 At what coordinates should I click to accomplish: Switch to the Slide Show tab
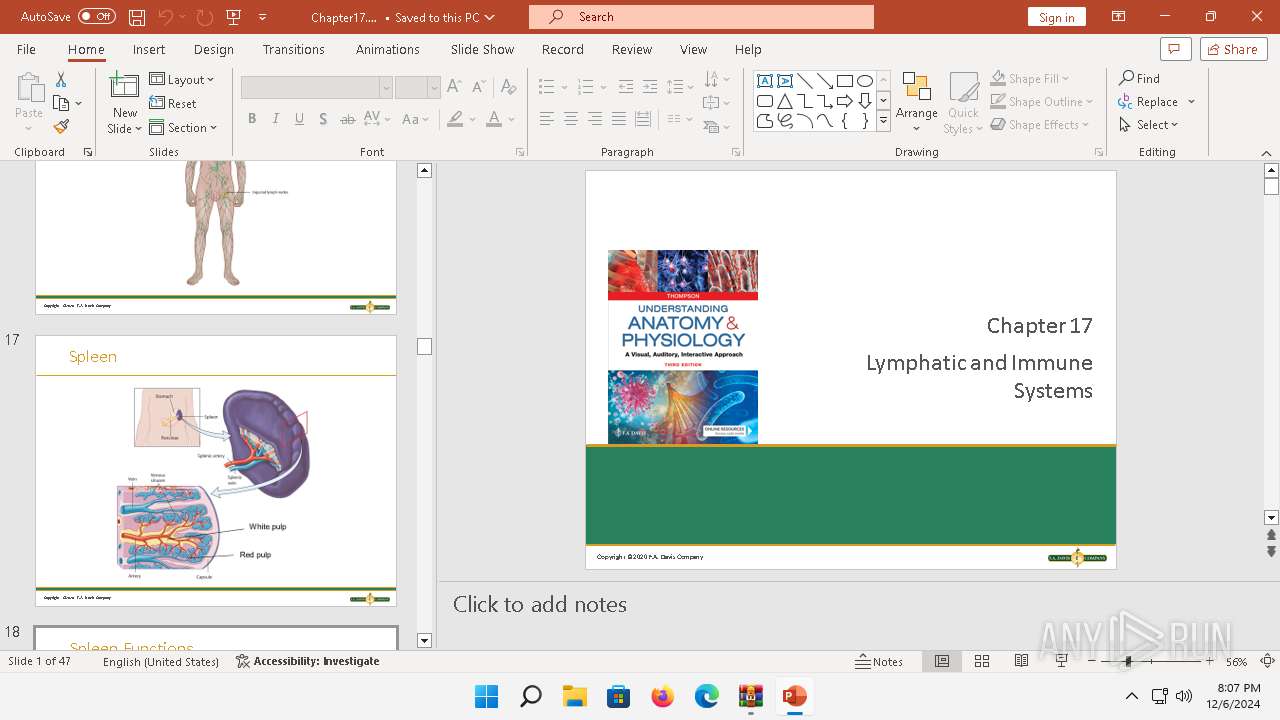(482, 49)
